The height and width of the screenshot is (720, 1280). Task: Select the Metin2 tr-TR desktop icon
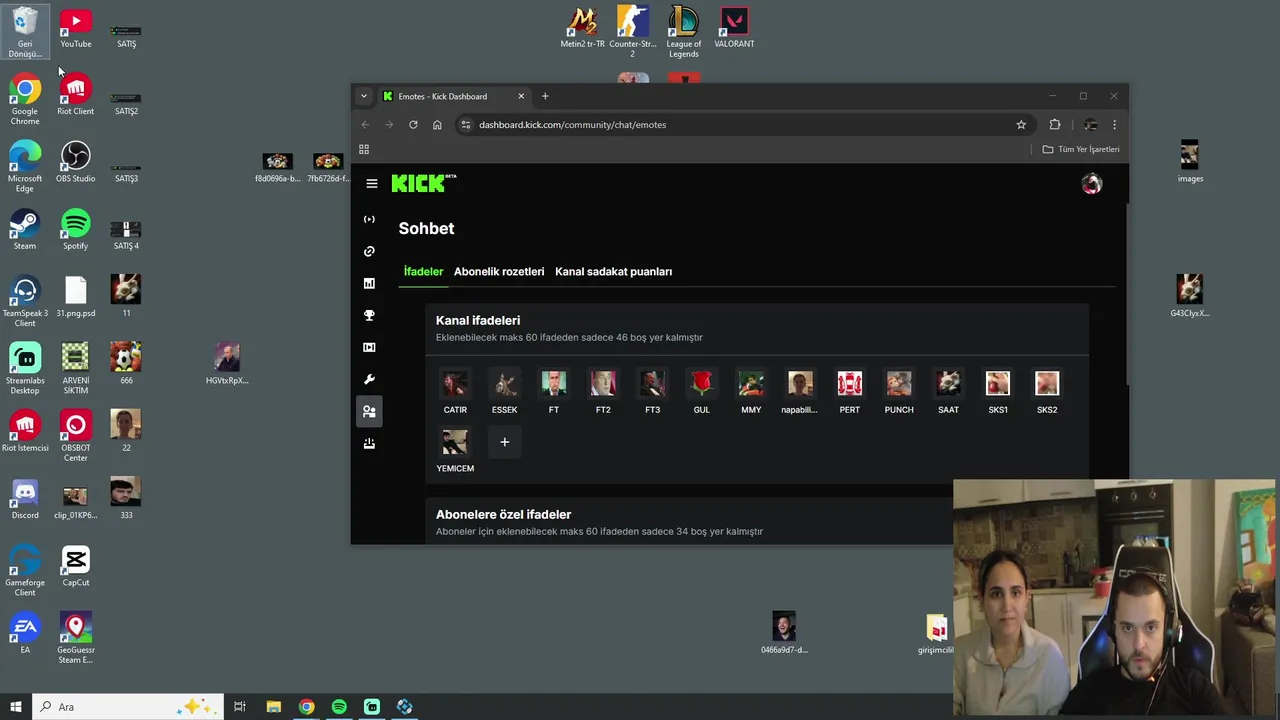point(582,27)
